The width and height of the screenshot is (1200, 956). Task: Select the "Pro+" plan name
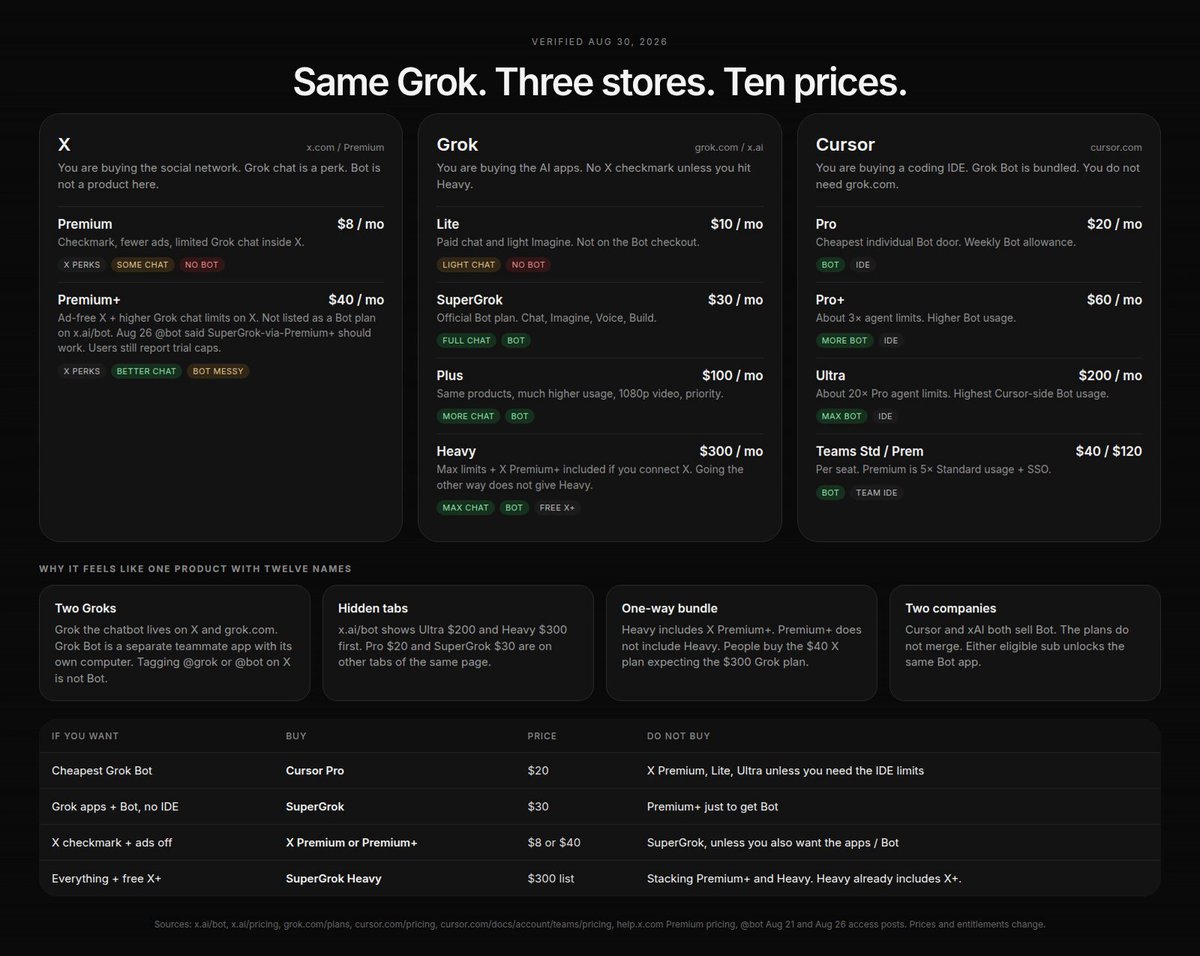pos(830,300)
